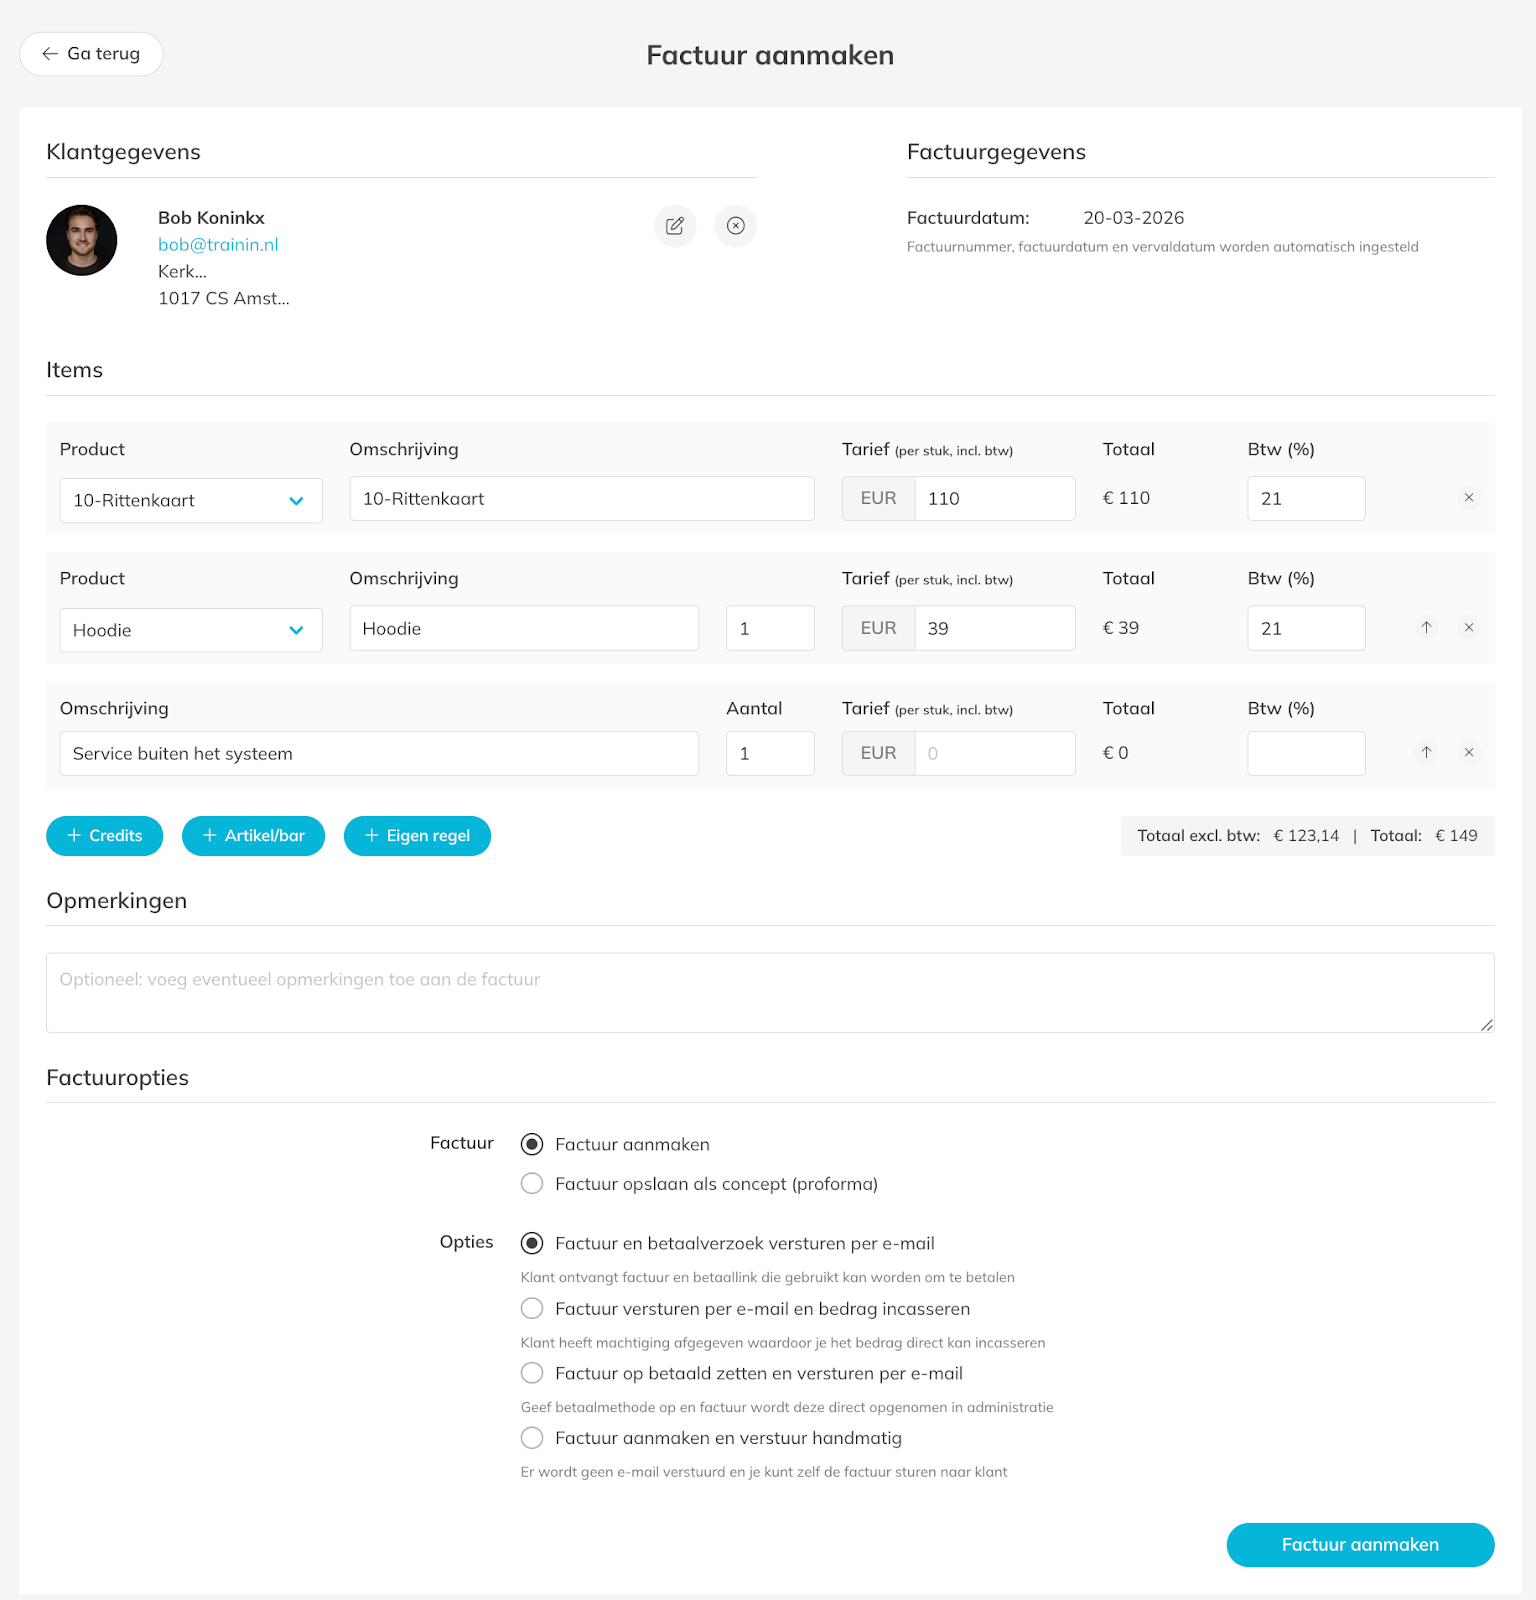Screen dimensions: 1536x1600
Task: Click Bob Koninkx's profile photo
Action: click(x=82, y=241)
